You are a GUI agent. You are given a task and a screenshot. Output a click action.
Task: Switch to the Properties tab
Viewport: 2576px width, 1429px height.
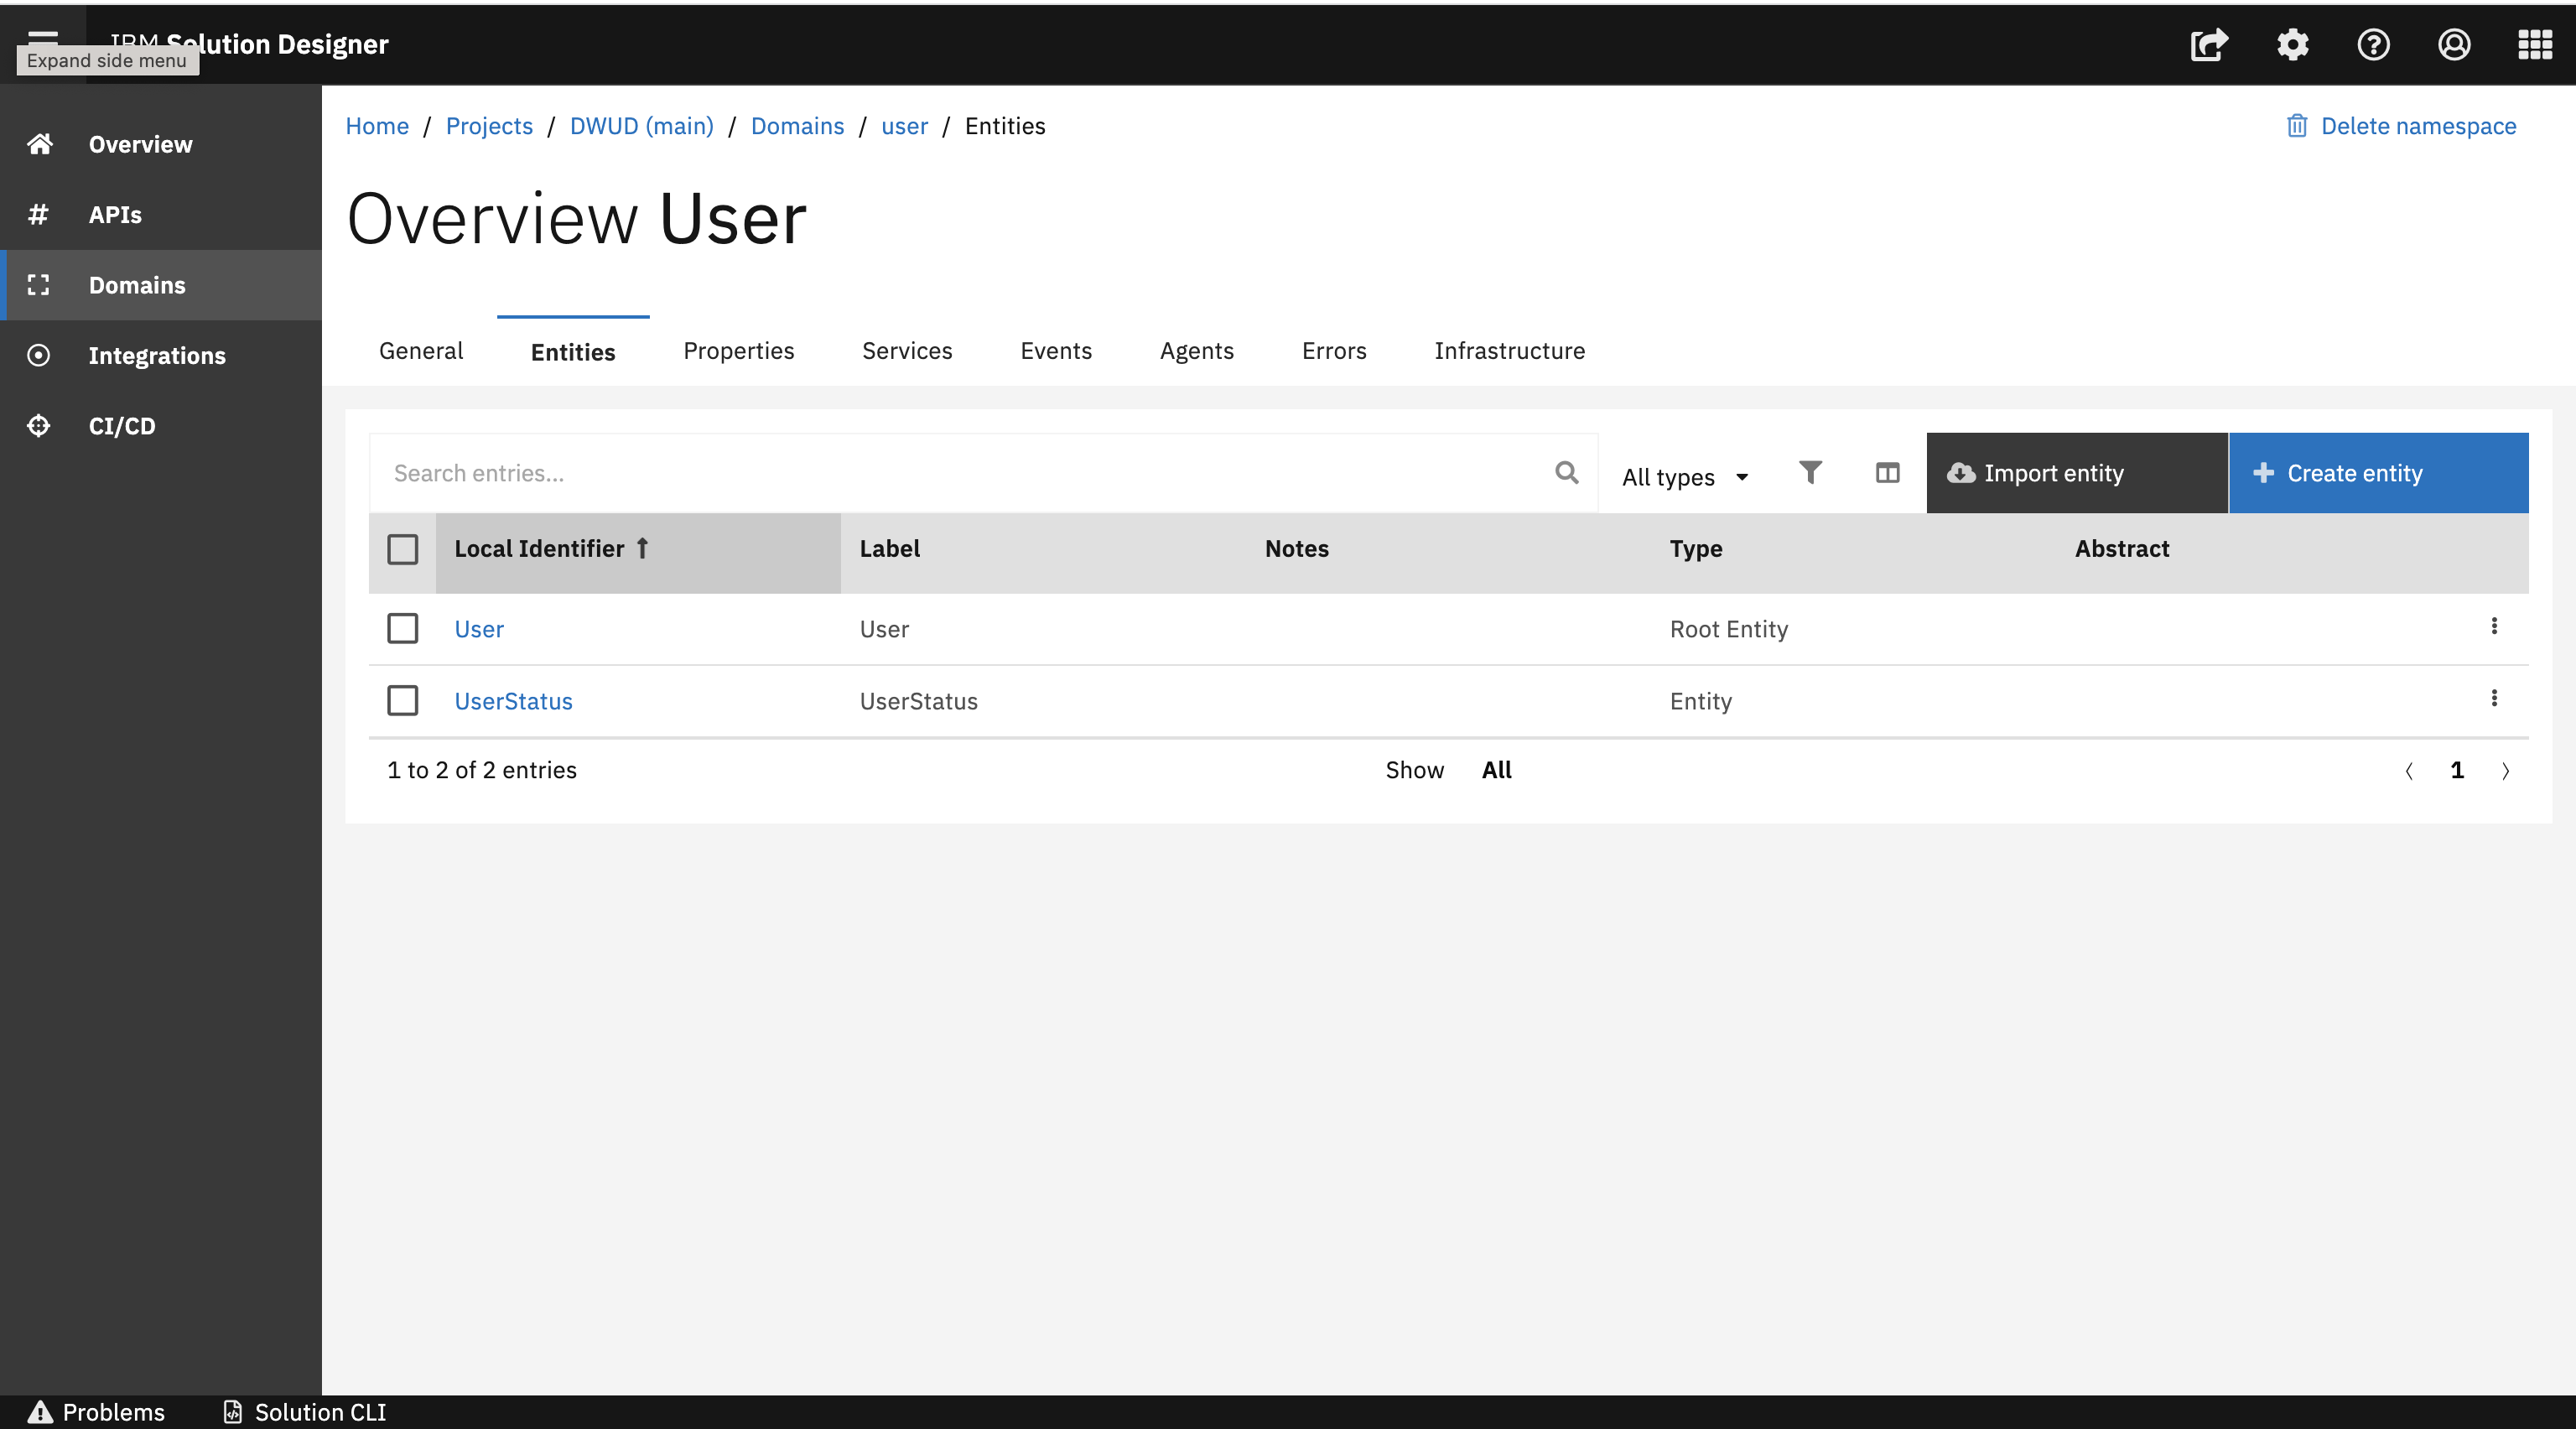[738, 351]
